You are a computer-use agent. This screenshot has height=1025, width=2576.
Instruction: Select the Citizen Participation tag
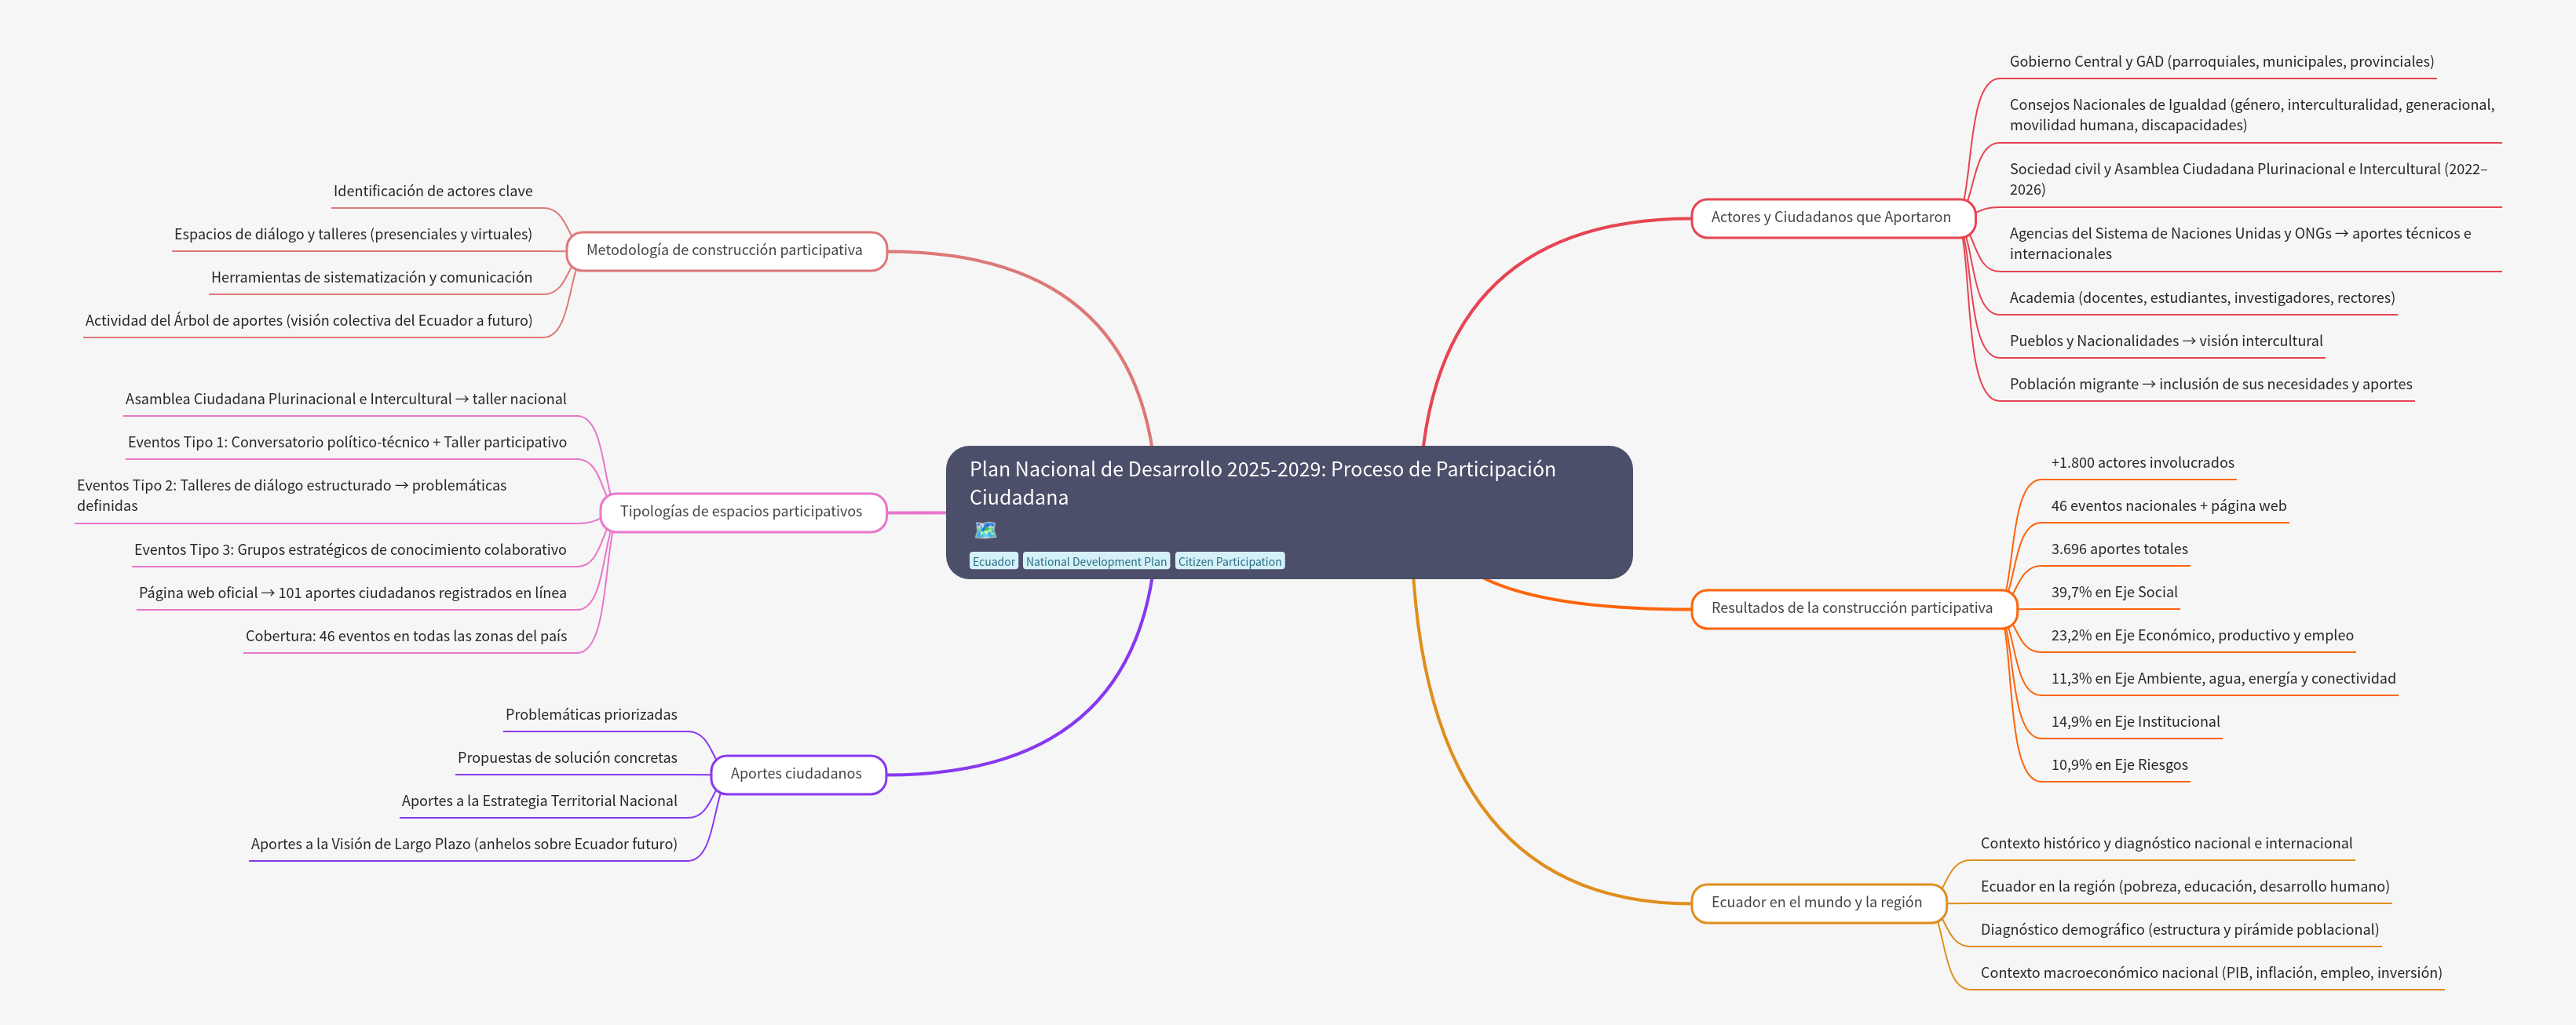[1229, 561]
